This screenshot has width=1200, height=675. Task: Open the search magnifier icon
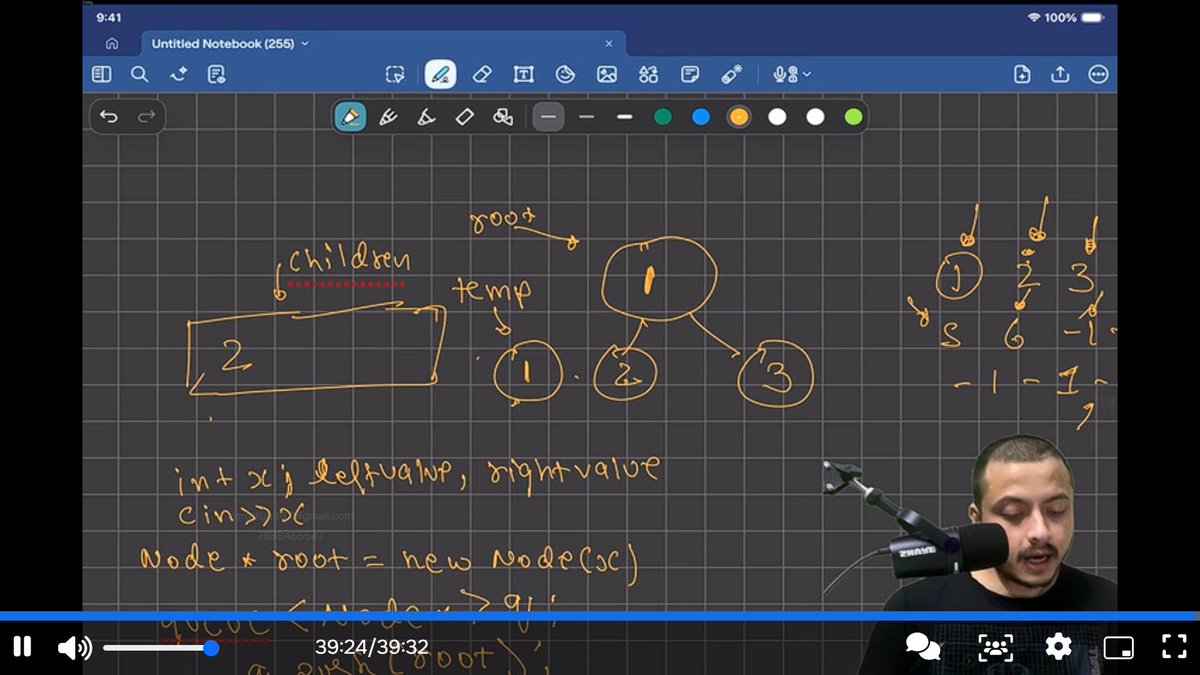coord(140,74)
